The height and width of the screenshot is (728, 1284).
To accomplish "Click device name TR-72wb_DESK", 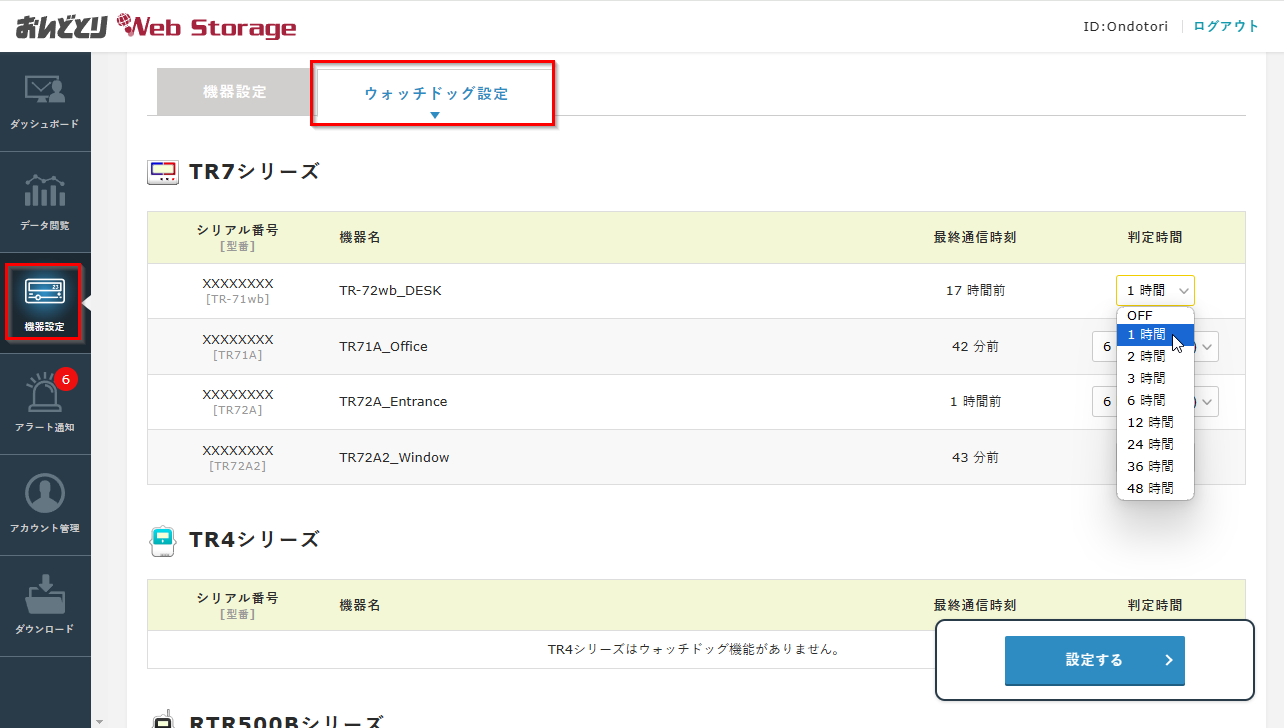I will 390,291.
